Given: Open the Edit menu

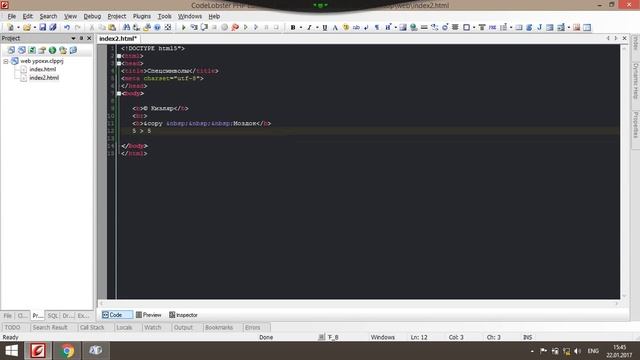Looking at the screenshot, I should (x=27, y=16).
